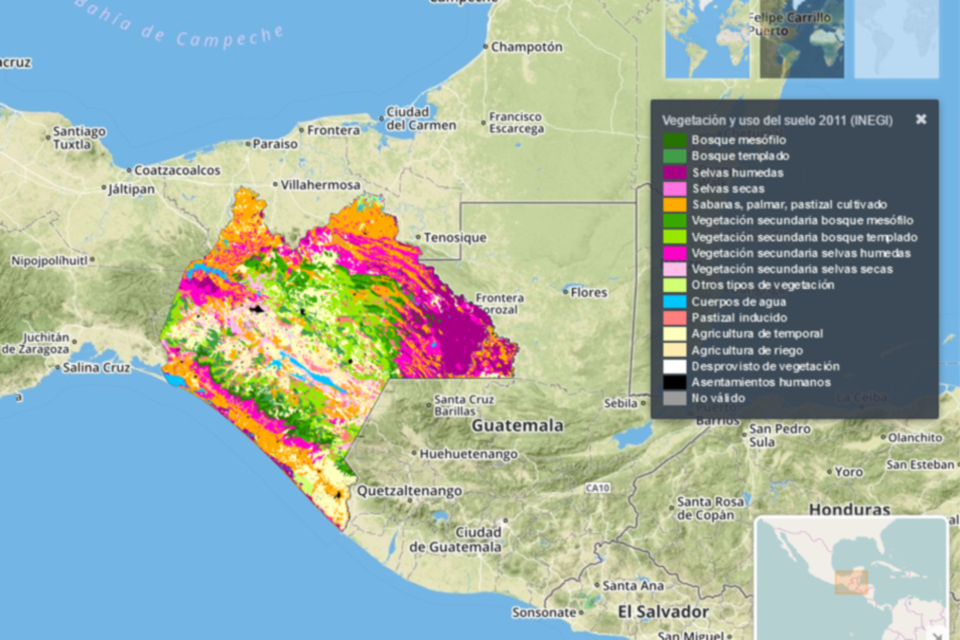Click the orange view rectangle in the overview minimap
Screen dimensions: 960x640
(x=851, y=582)
